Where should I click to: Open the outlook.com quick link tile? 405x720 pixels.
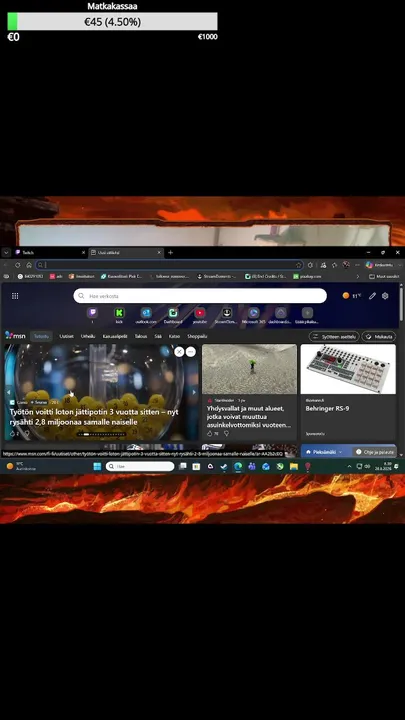point(146,313)
